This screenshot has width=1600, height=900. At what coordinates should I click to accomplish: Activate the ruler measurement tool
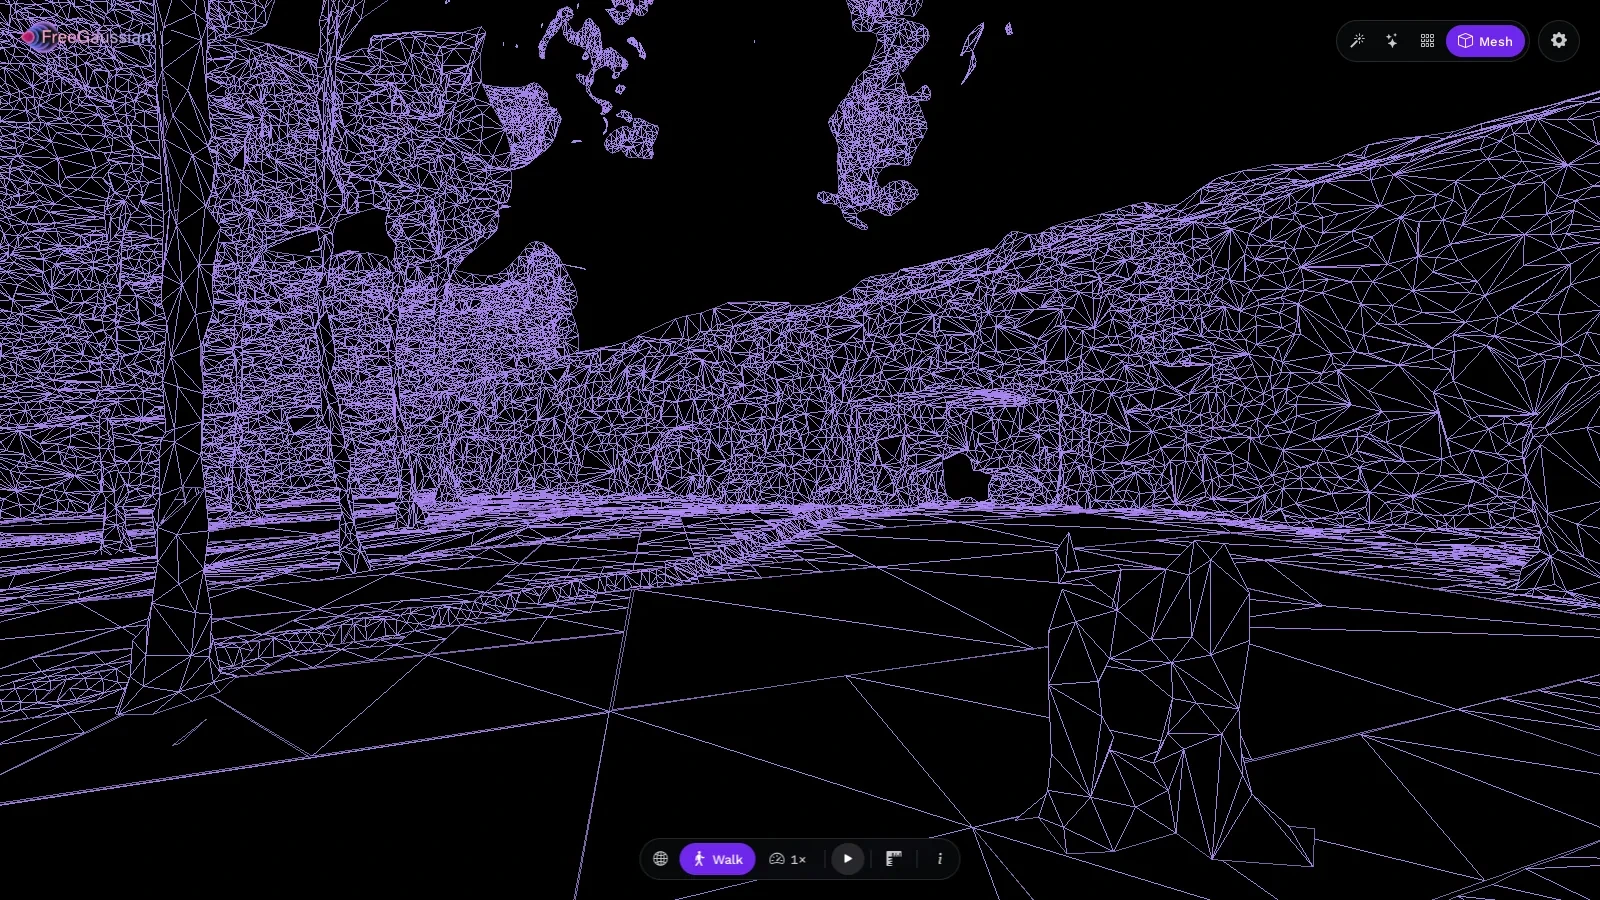point(894,859)
